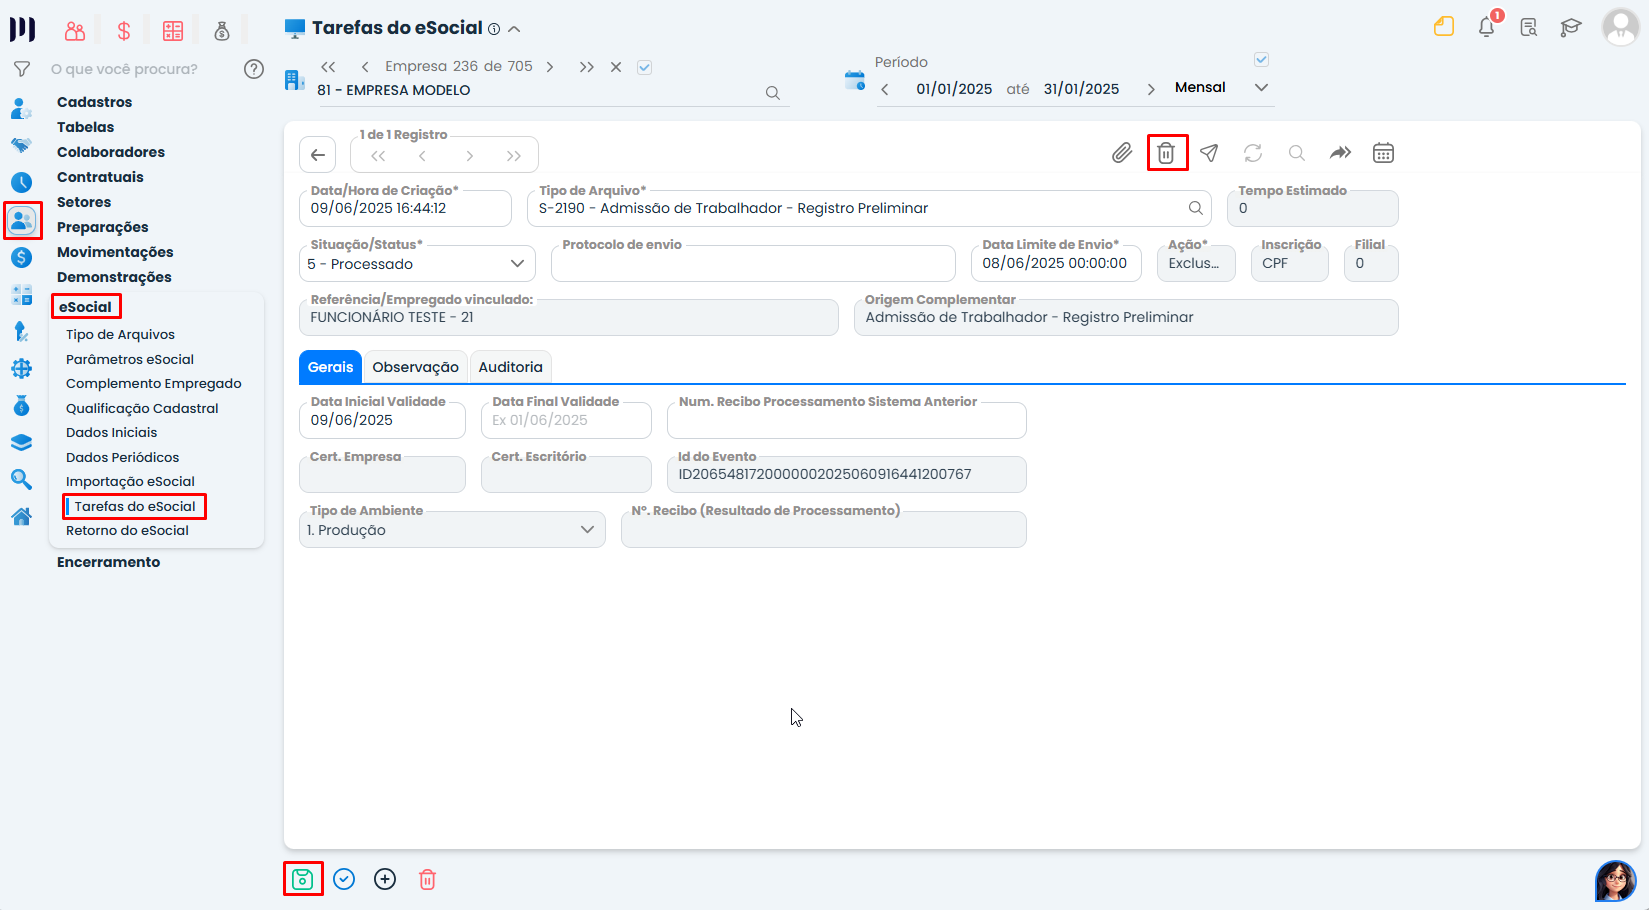Image resolution: width=1649 pixels, height=910 pixels.
Task: Click the trash icon in the record toolbar
Action: click(1166, 153)
